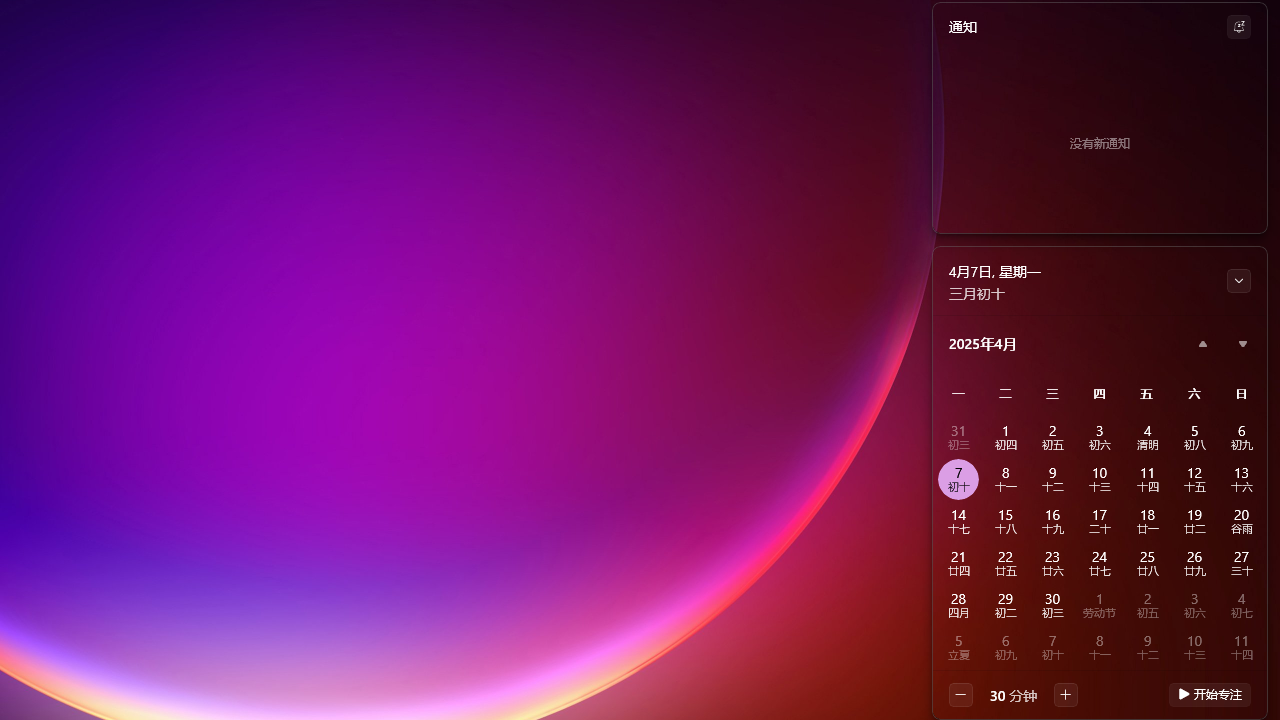Select May 5 立夏 date
1280x720 pixels.
pos(958,648)
